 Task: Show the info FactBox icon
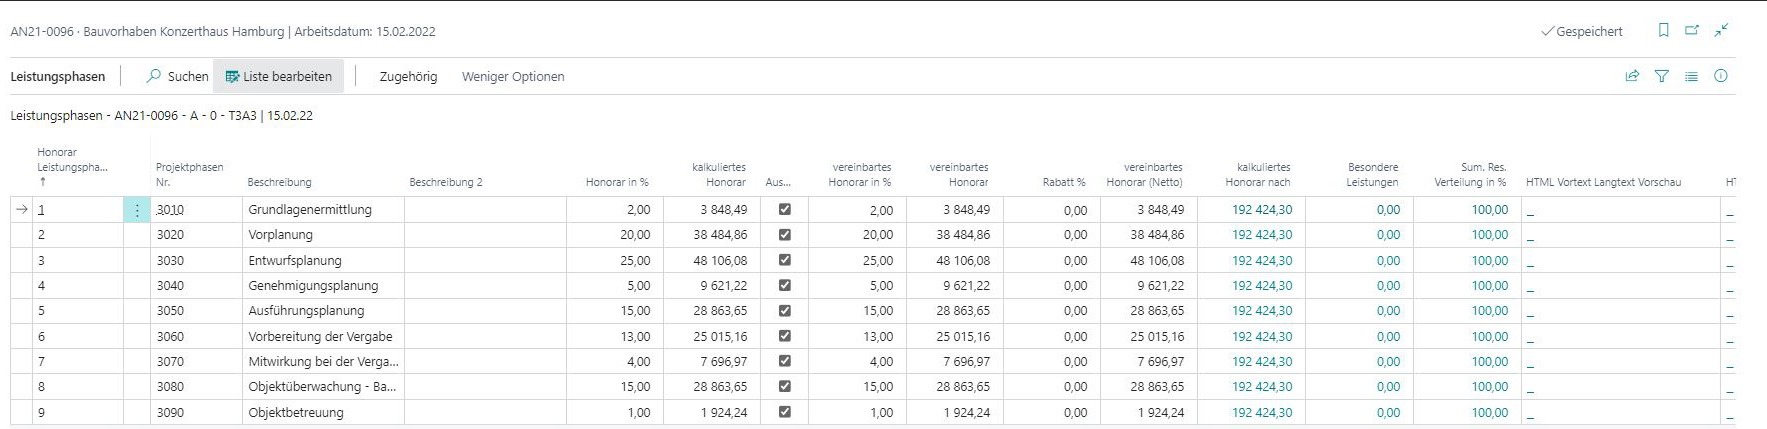1721,76
